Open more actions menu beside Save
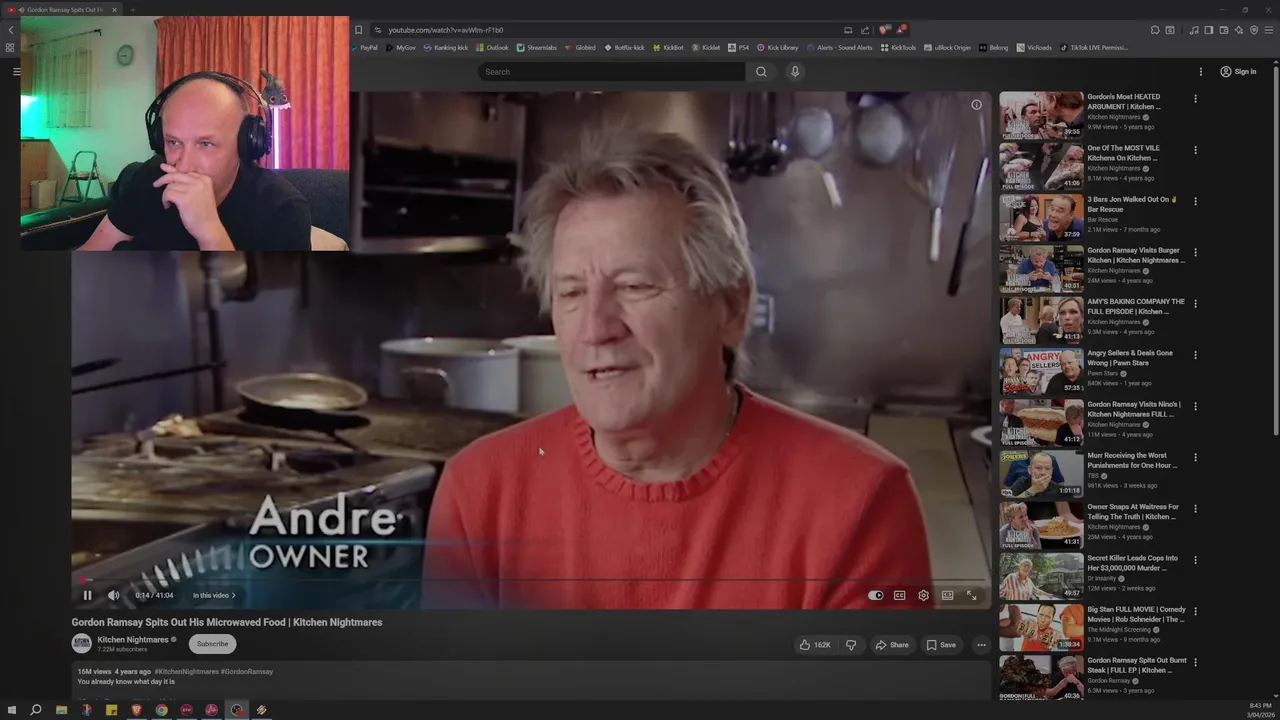 [x=981, y=645]
